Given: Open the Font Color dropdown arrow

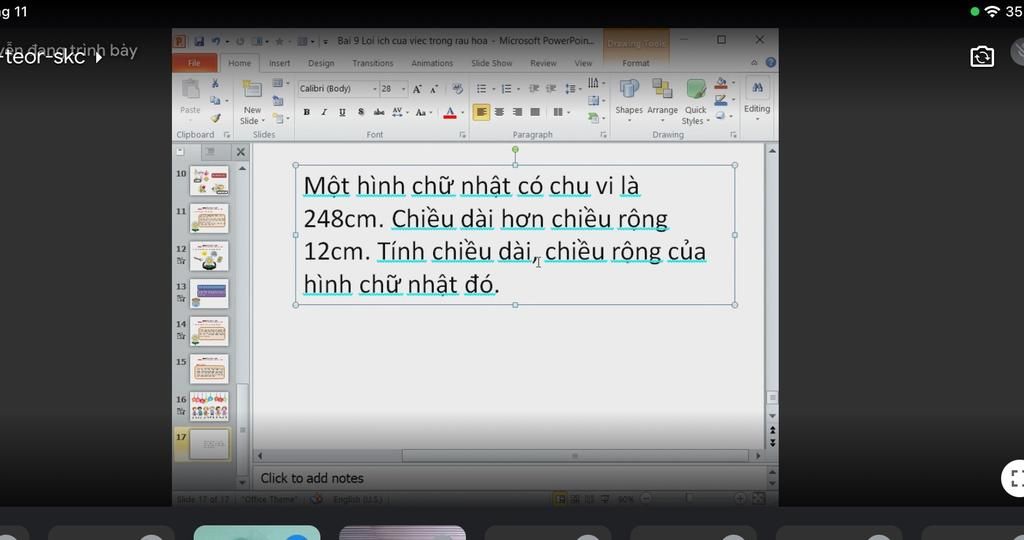Looking at the screenshot, I should pyautogui.click(x=462, y=112).
